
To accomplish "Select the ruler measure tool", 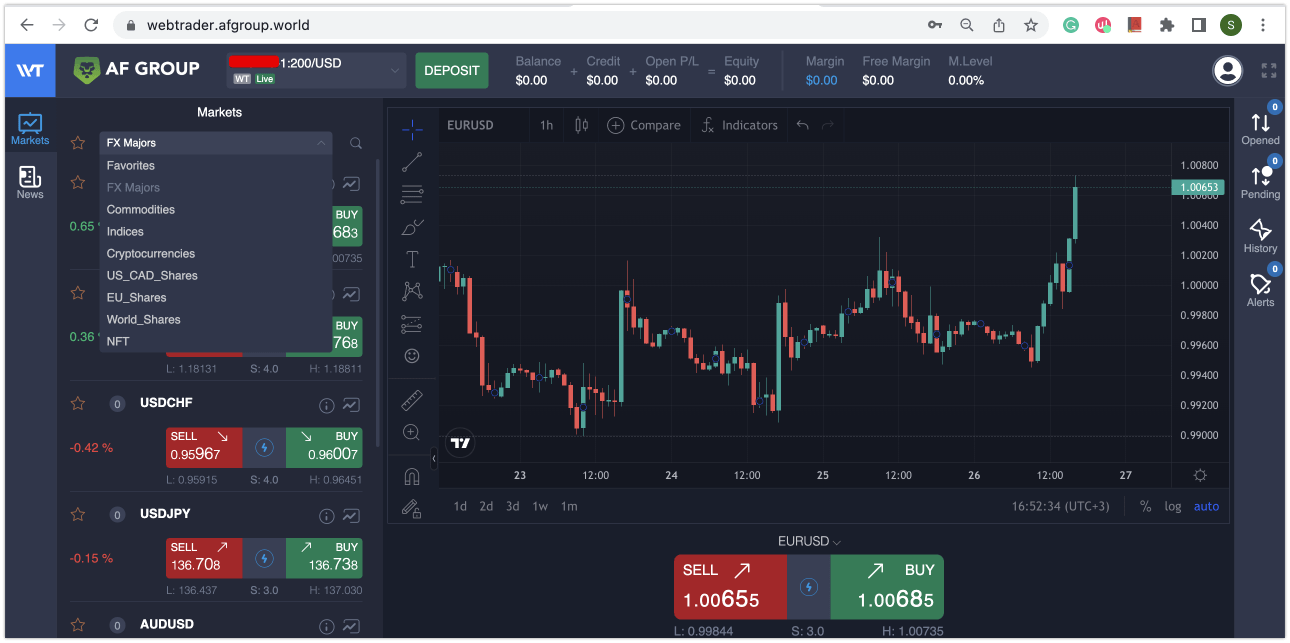I will coord(412,400).
